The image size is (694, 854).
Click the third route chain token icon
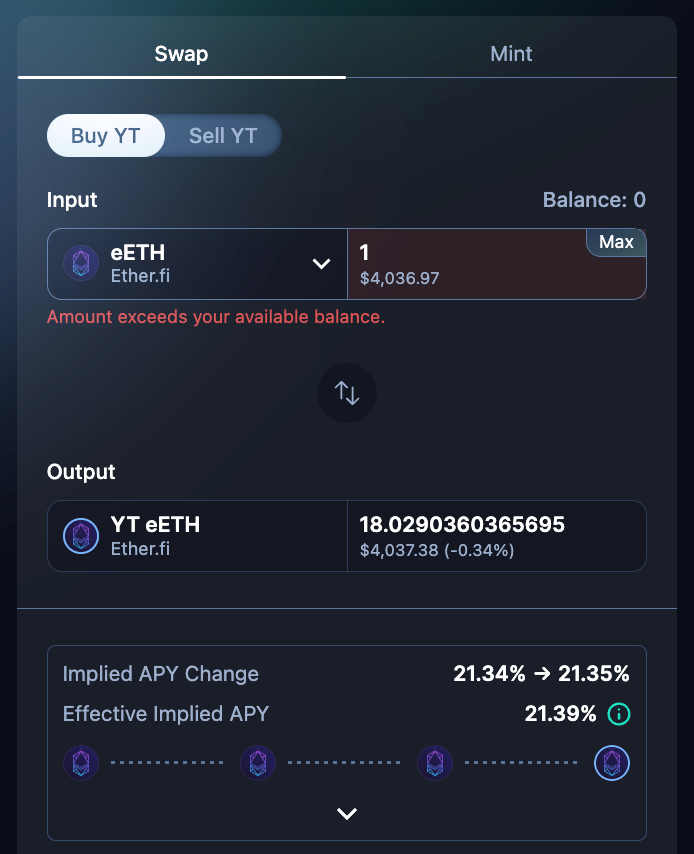pos(435,762)
